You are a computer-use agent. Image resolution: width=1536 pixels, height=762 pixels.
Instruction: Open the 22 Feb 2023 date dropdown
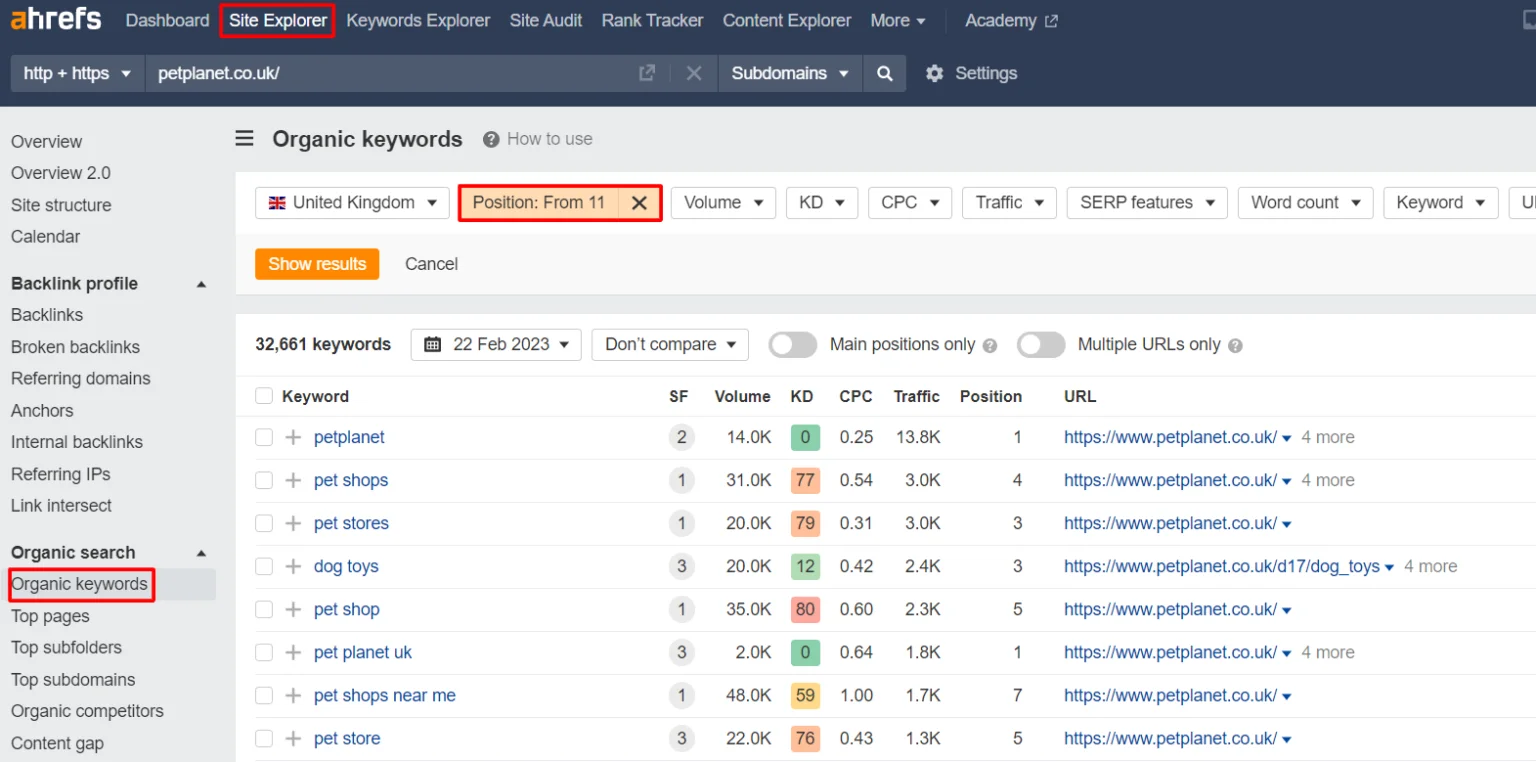point(496,344)
